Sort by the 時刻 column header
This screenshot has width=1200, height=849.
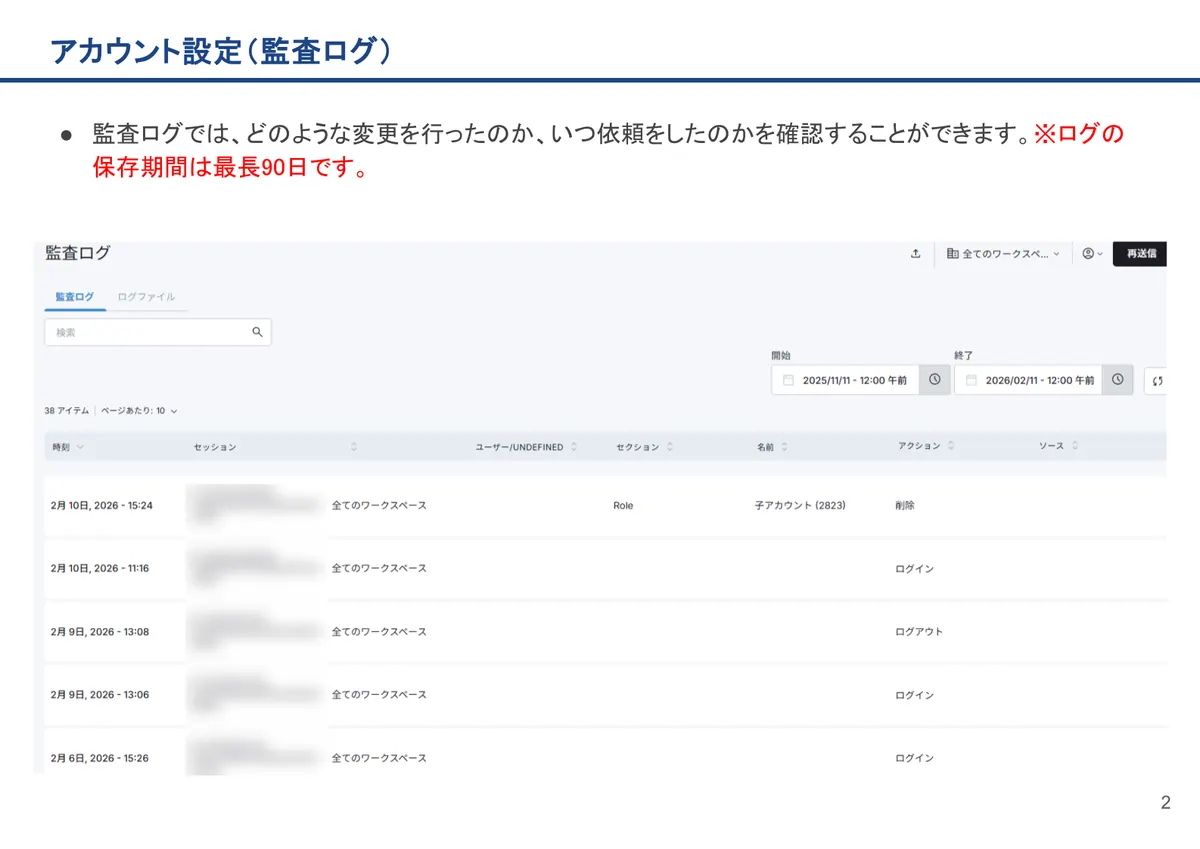click(68, 447)
